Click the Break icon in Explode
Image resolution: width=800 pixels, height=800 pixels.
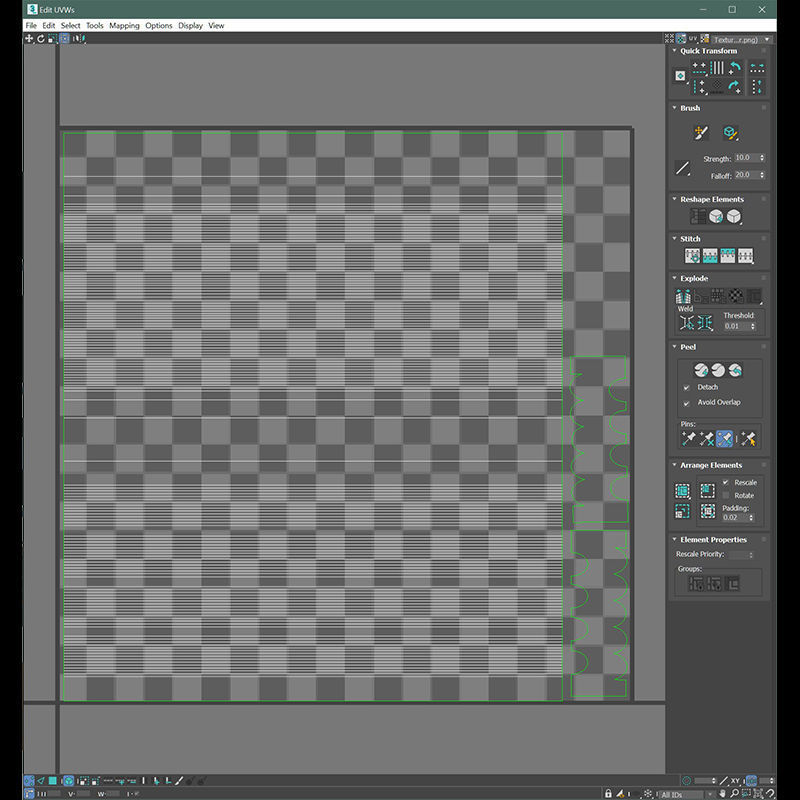click(683, 295)
